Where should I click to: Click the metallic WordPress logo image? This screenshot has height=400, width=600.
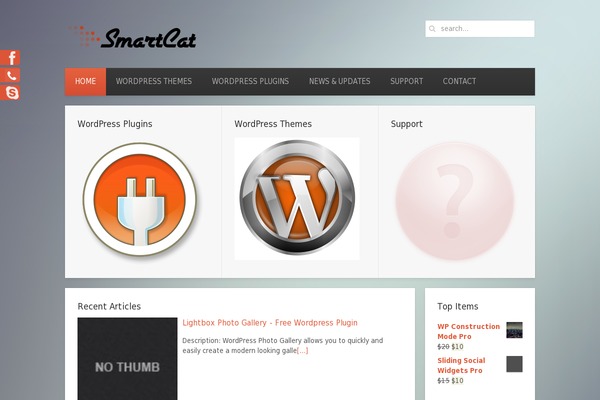297,198
